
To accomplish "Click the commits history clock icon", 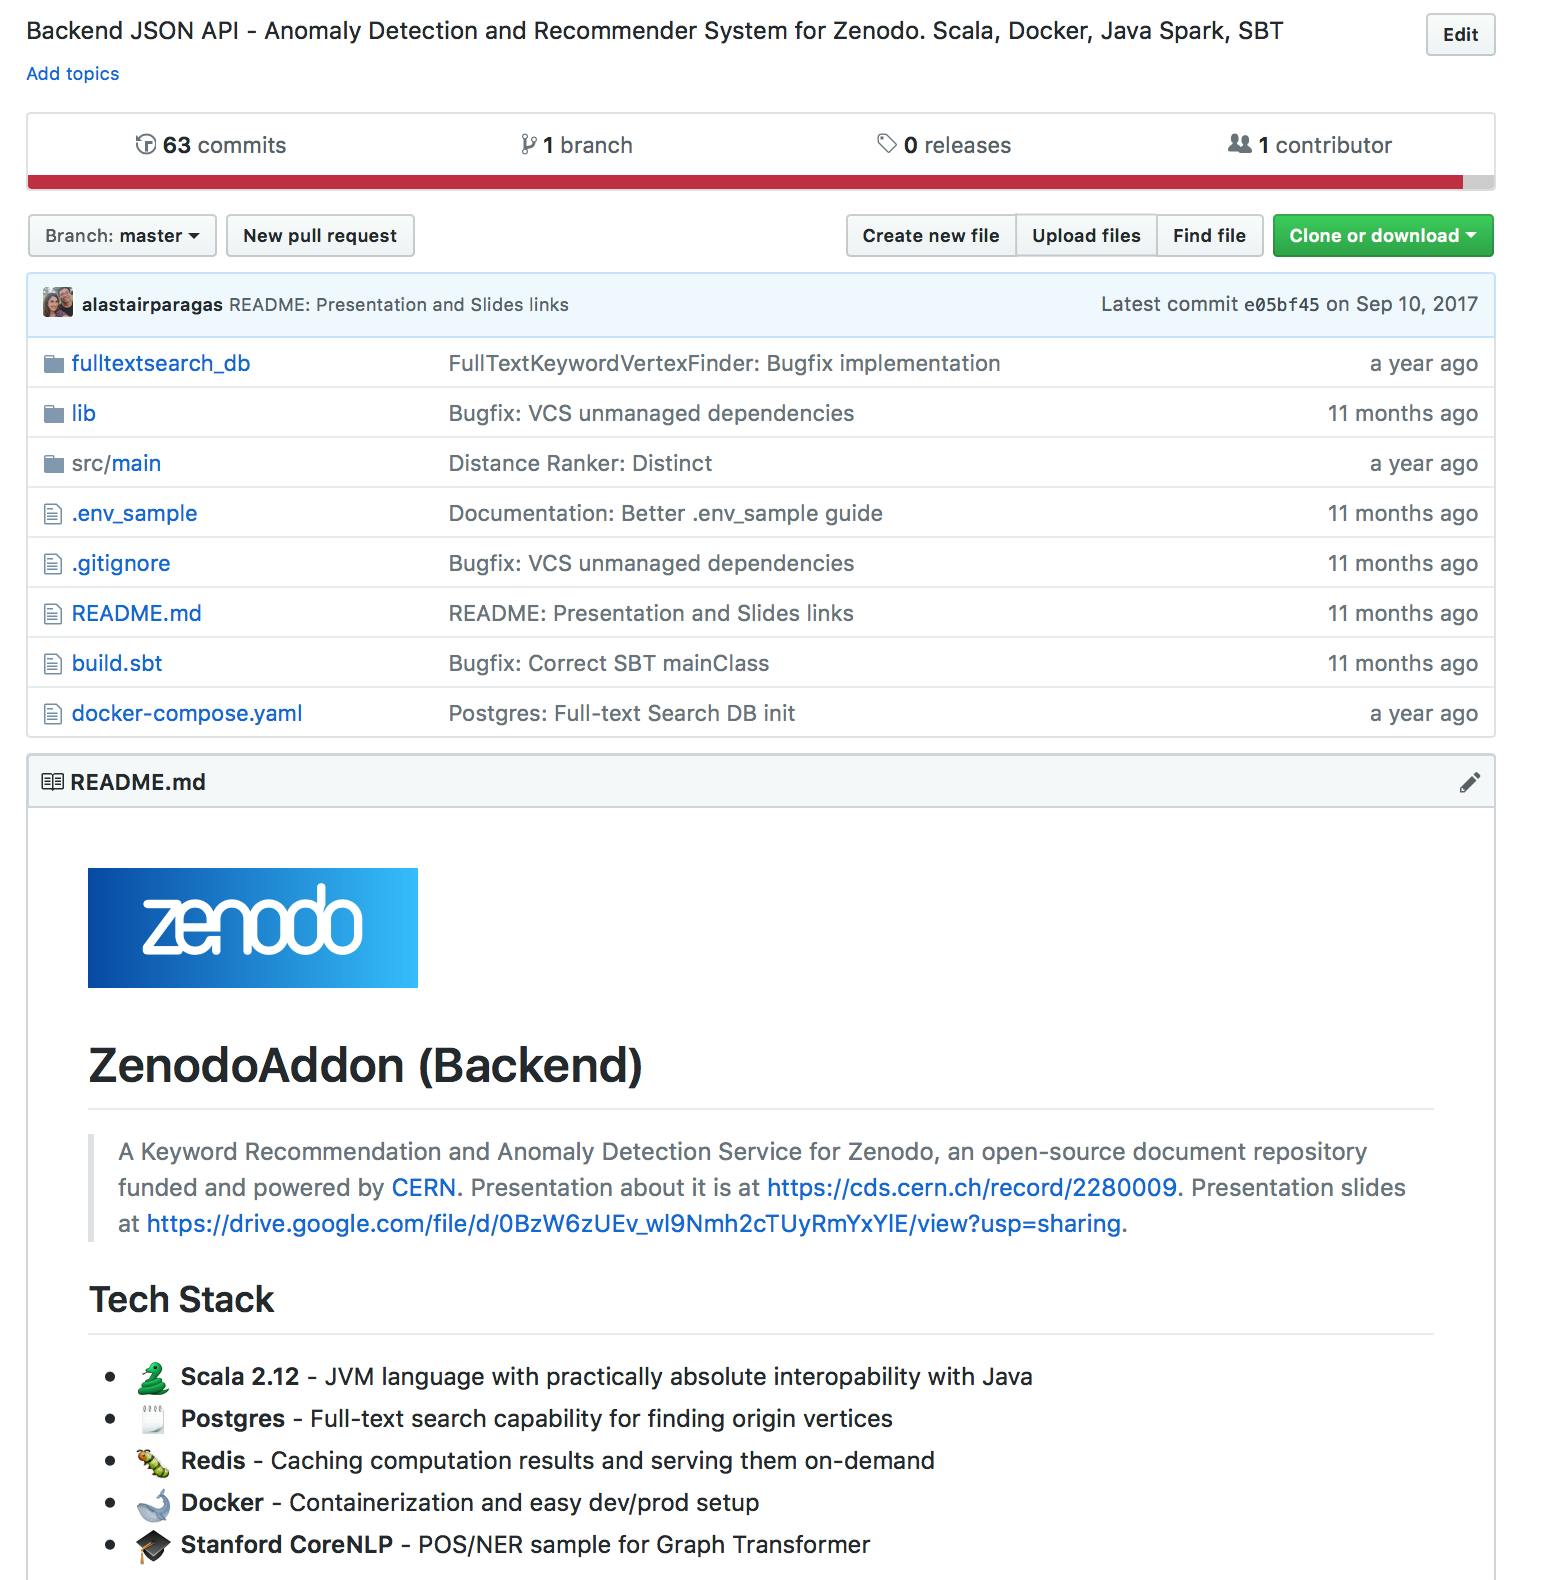I will point(146,145).
